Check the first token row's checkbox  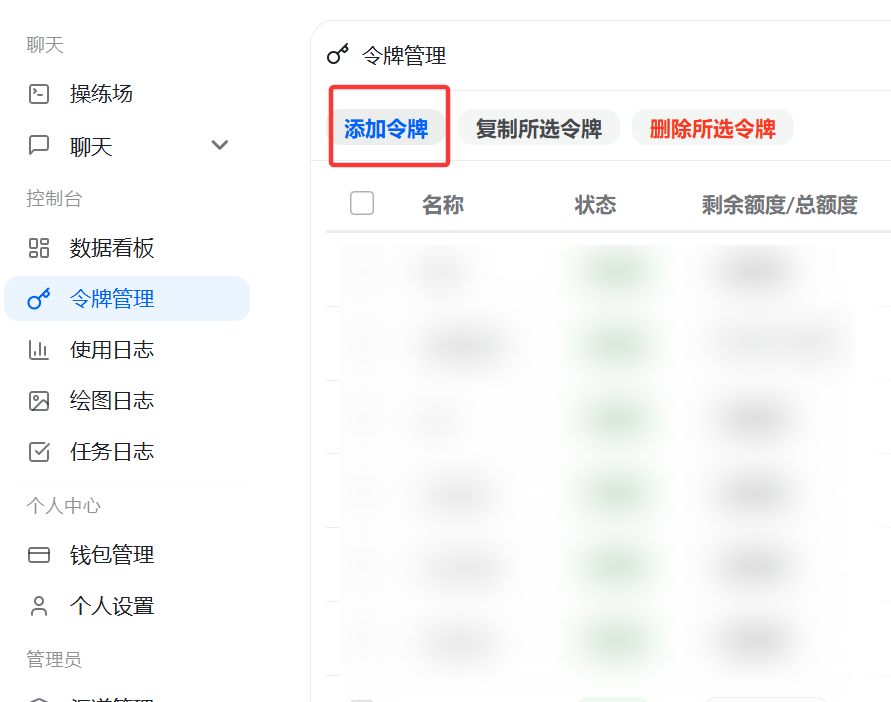[x=361, y=270]
